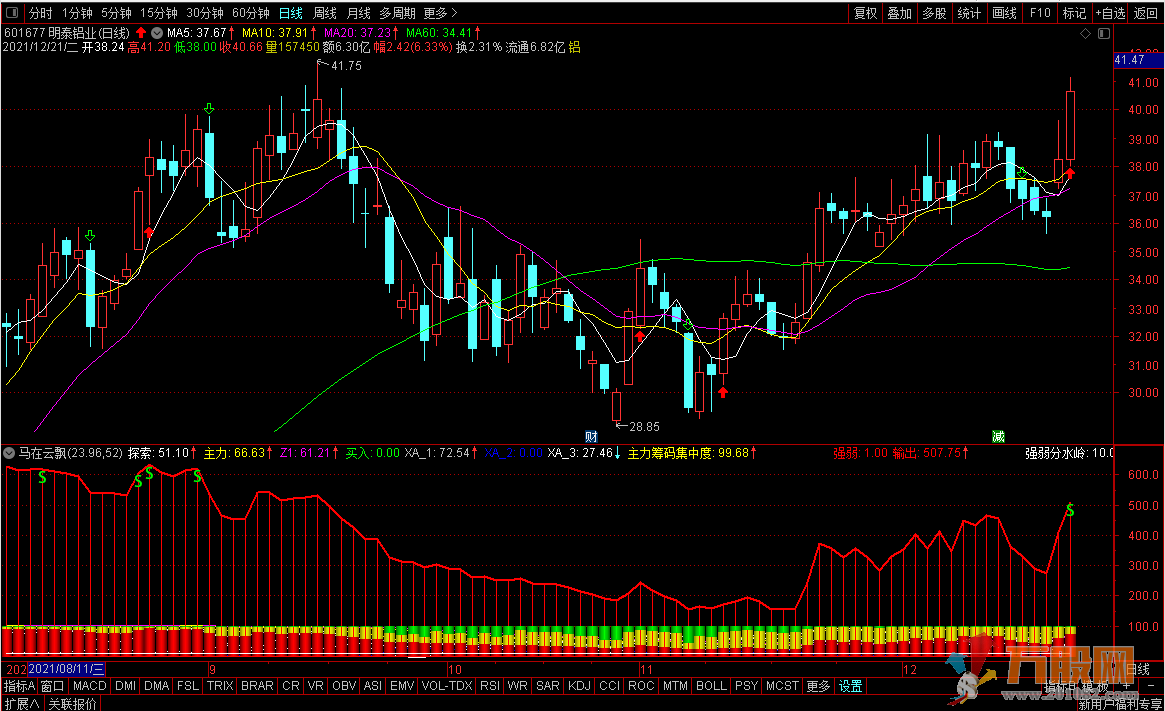Viewport: 1165px width, 711px height.
Task: Select the MACD indicator tab
Action: [89, 686]
